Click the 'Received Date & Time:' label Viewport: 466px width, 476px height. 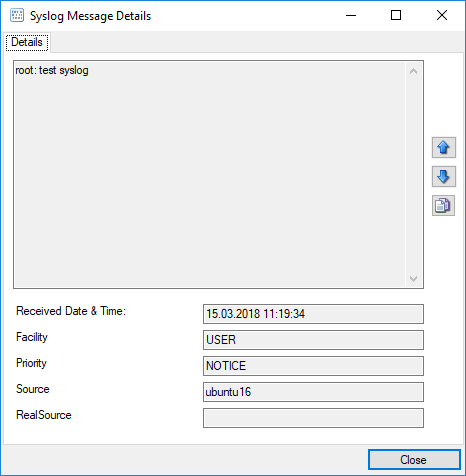(x=71, y=311)
